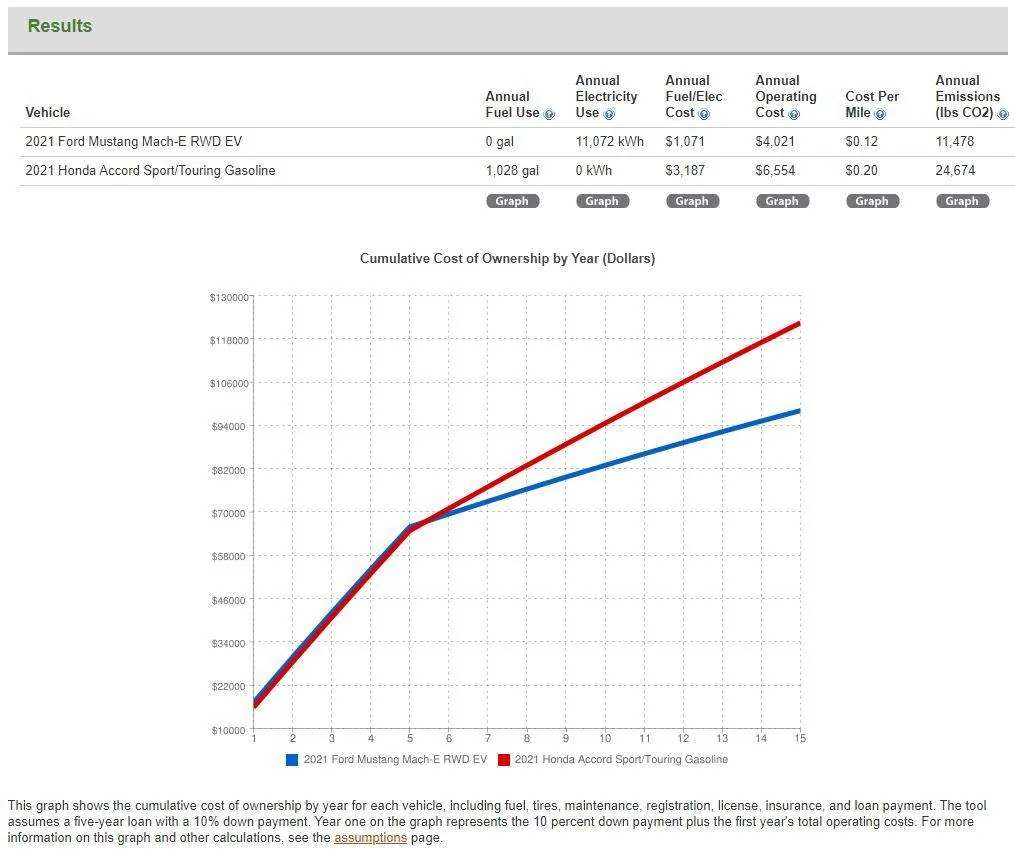Show graph for Cost Per Mile
Viewport: 1015px width, 849px height.
(x=872, y=201)
